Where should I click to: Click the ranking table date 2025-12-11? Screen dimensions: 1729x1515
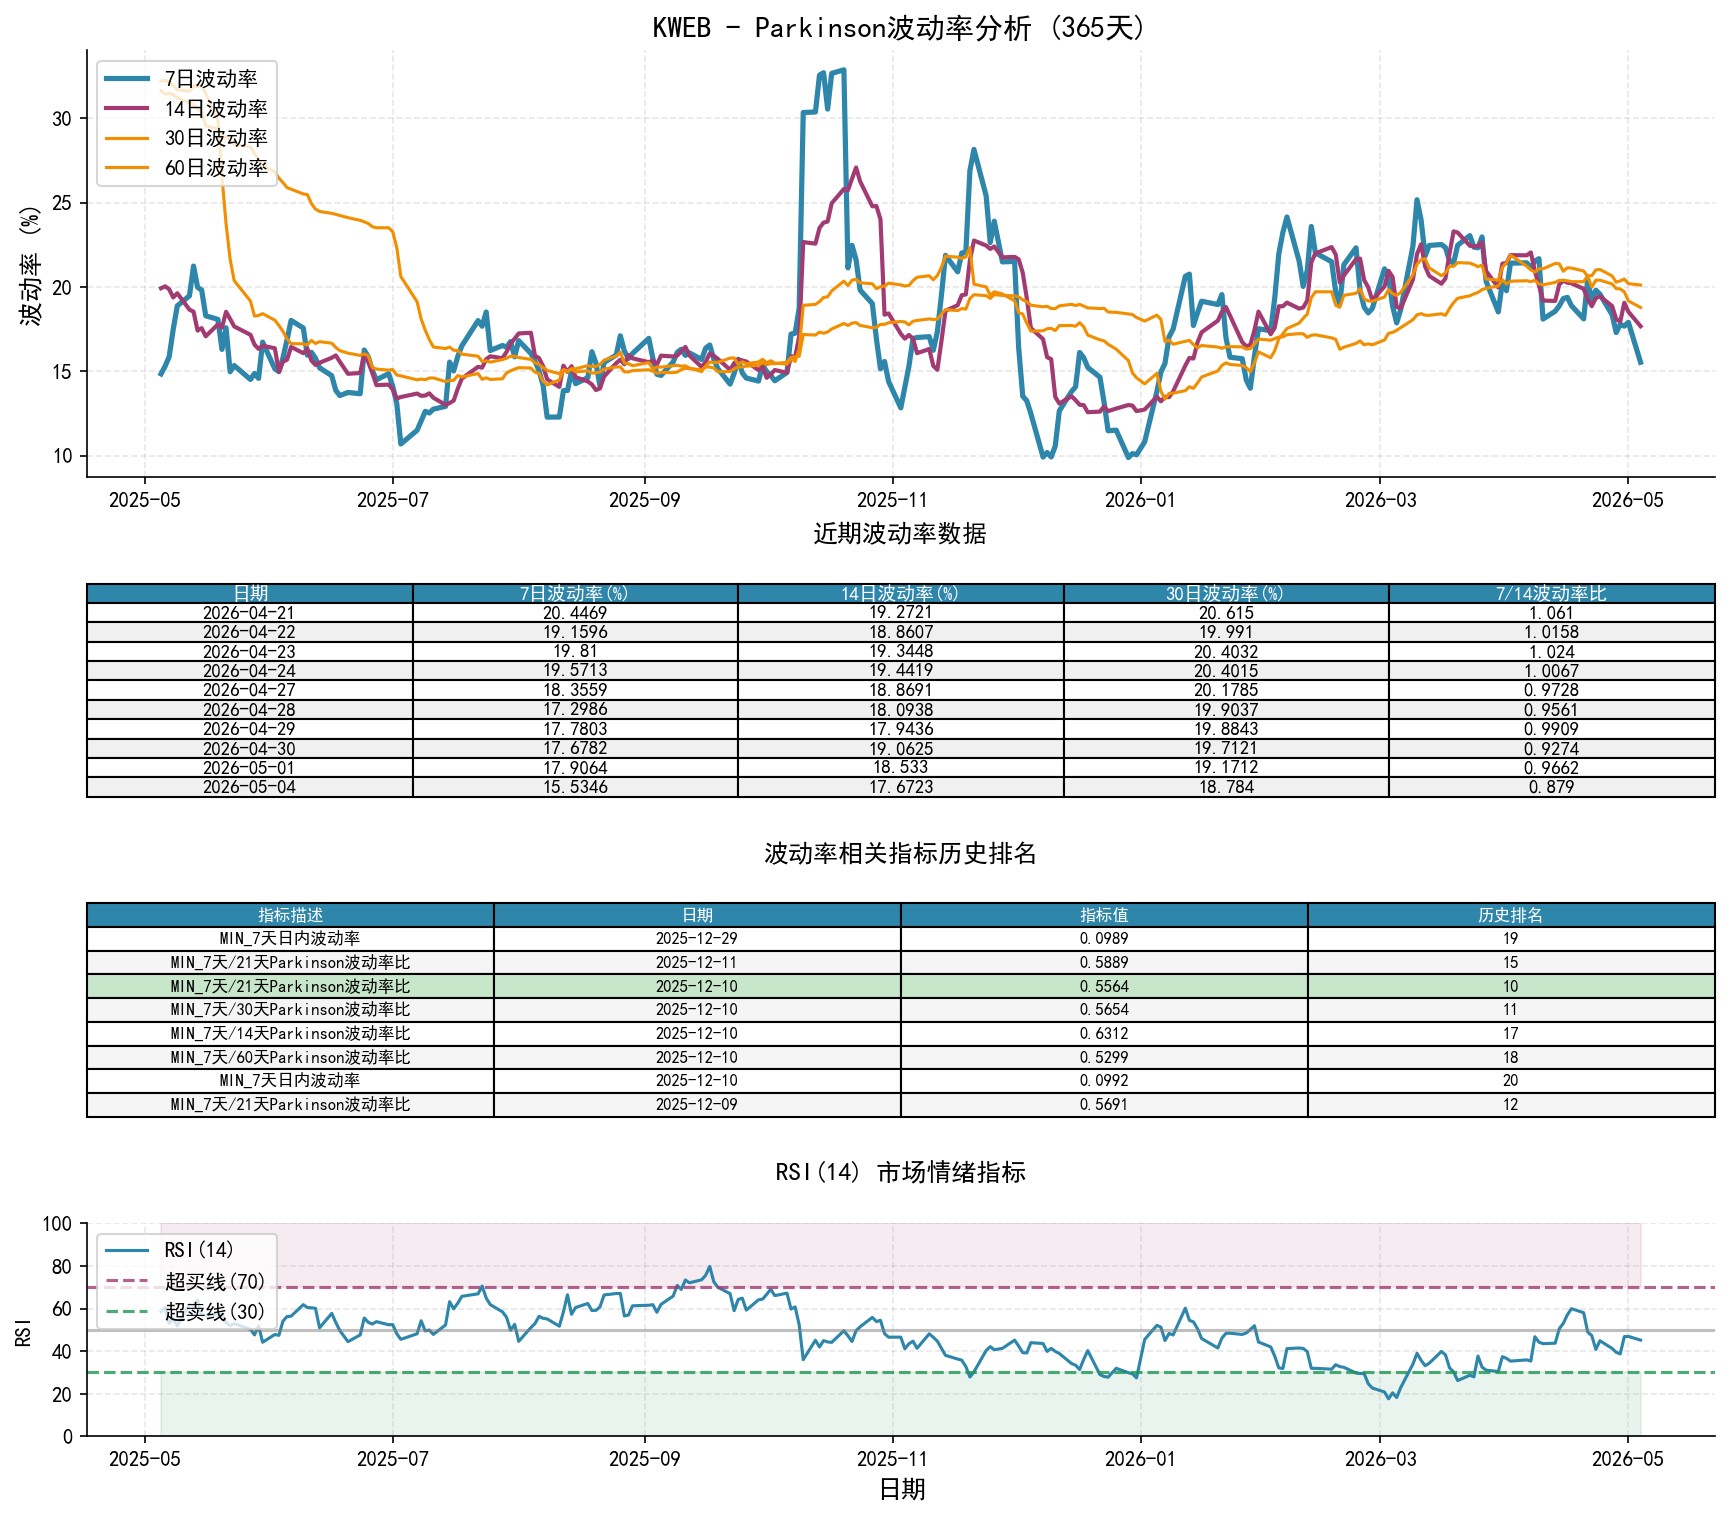pos(697,963)
